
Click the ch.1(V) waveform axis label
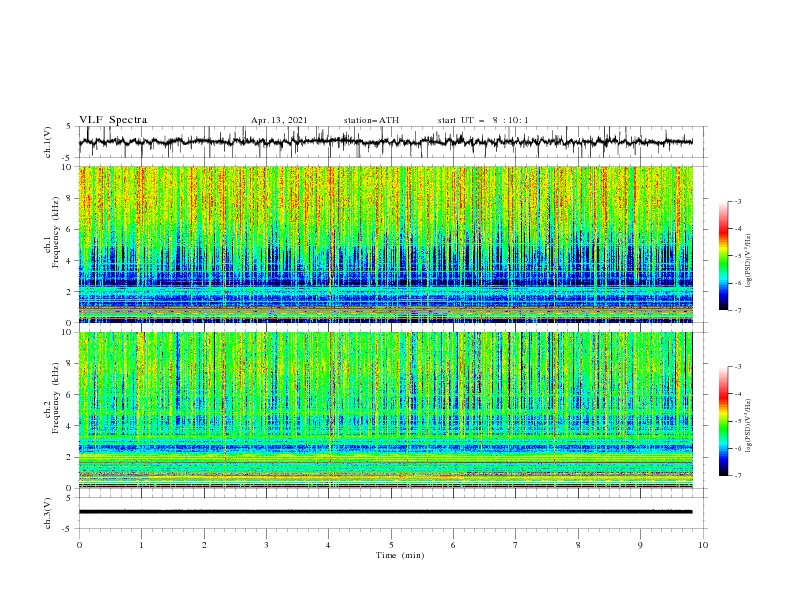pos(48,142)
